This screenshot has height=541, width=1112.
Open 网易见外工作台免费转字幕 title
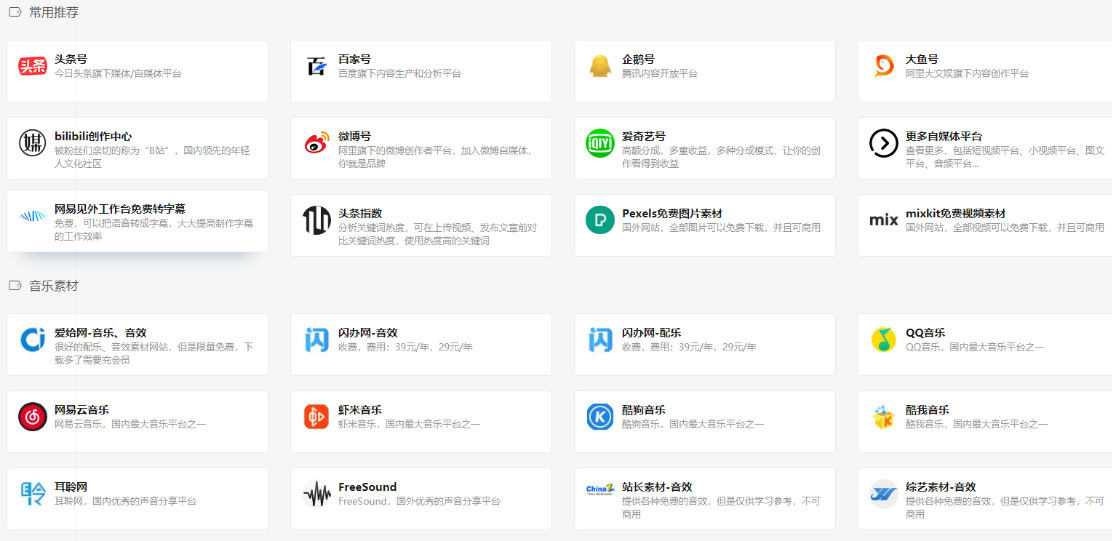click(120, 209)
